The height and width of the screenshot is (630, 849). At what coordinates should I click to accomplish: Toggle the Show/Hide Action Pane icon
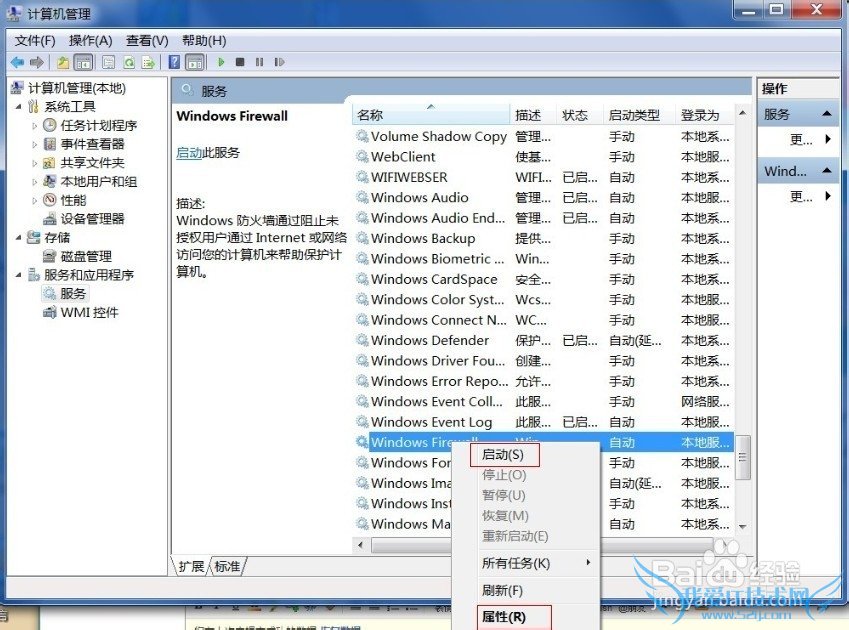(x=195, y=62)
